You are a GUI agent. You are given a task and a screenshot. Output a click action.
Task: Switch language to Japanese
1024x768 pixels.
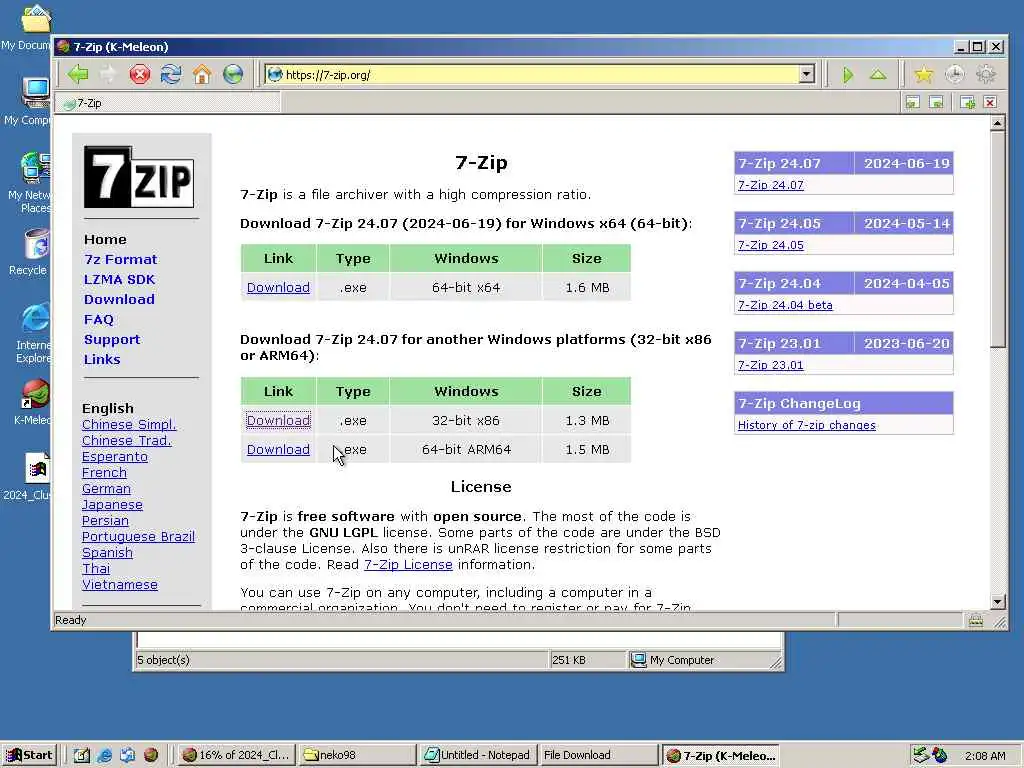coord(112,504)
